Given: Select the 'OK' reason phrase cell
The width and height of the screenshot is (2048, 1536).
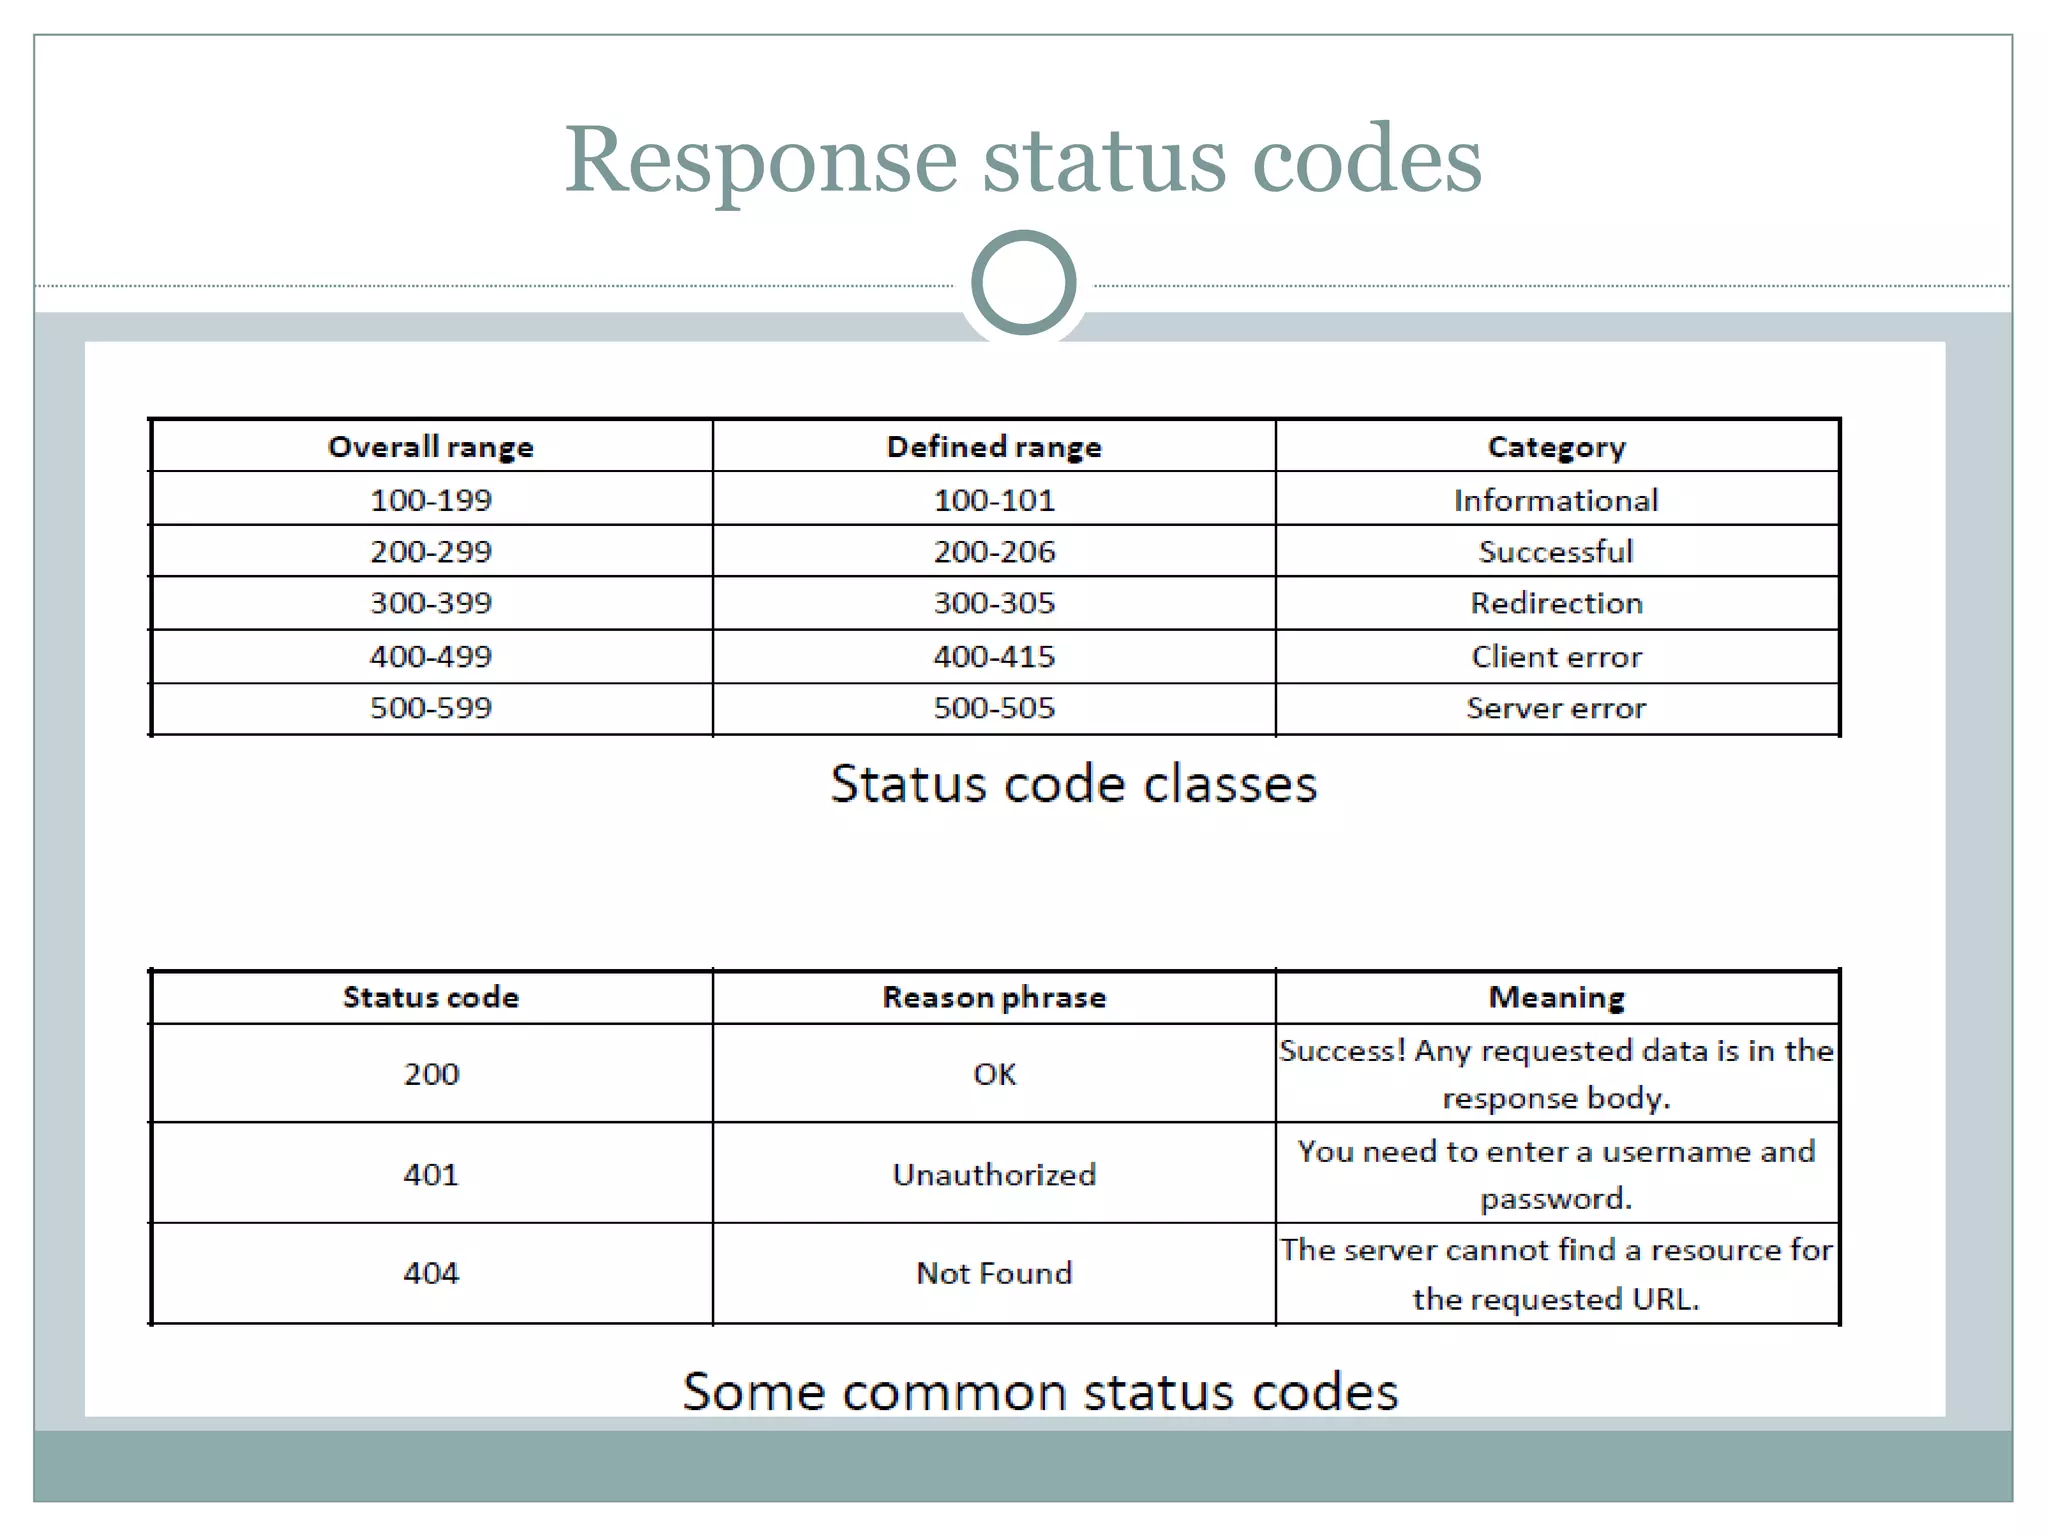Looking at the screenshot, I should [994, 1073].
